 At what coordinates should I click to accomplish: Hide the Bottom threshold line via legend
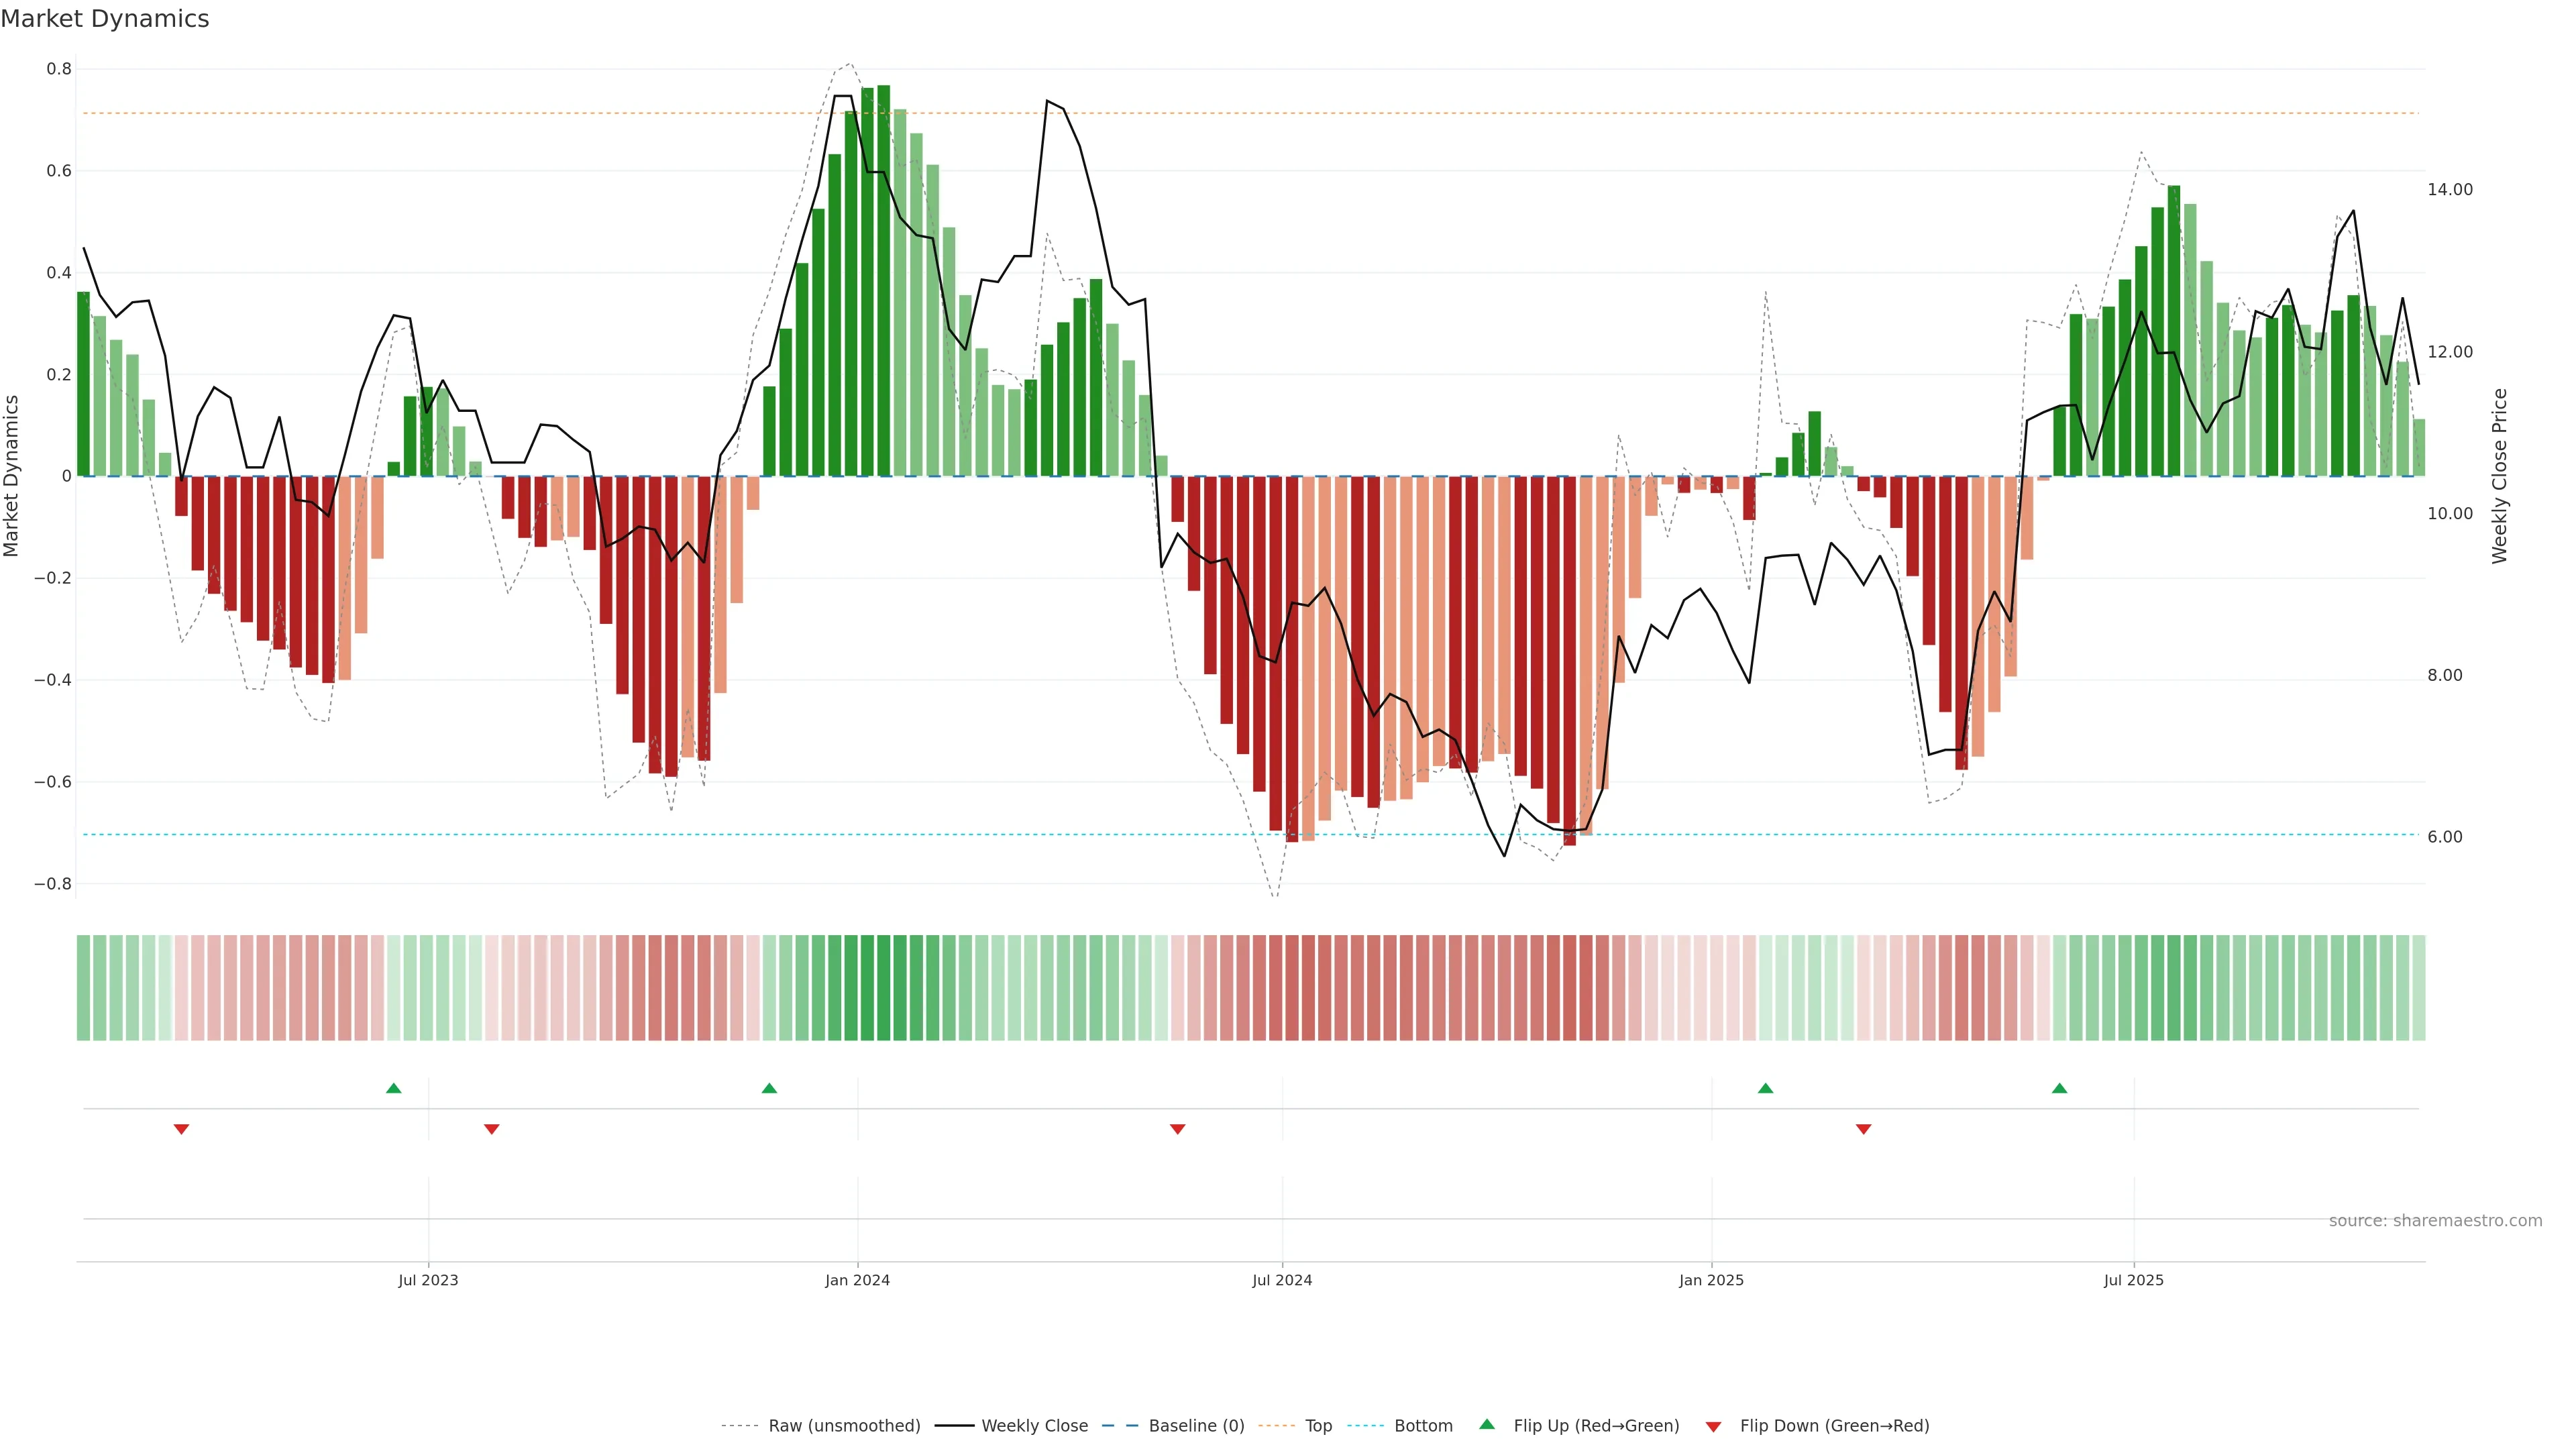(x=1423, y=1426)
